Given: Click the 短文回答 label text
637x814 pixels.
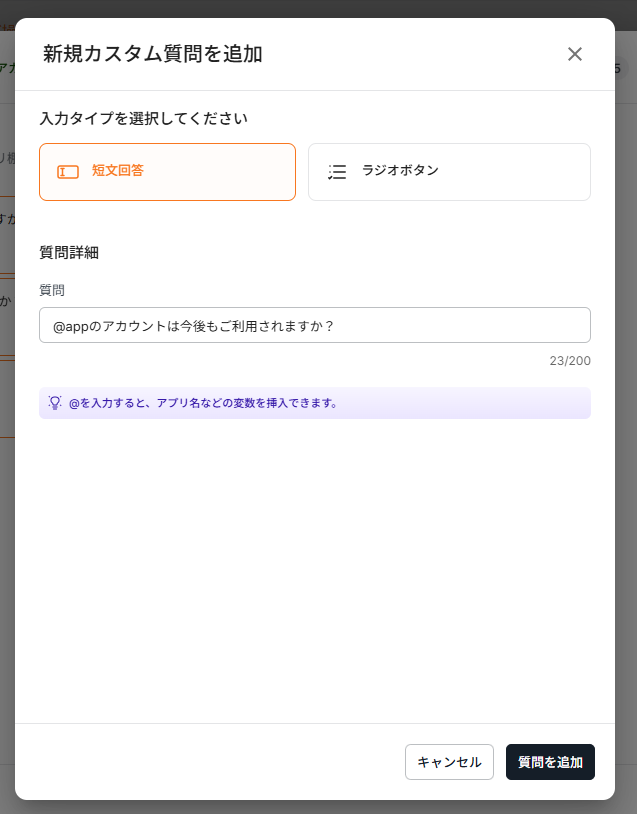Looking at the screenshot, I should tap(118, 171).
